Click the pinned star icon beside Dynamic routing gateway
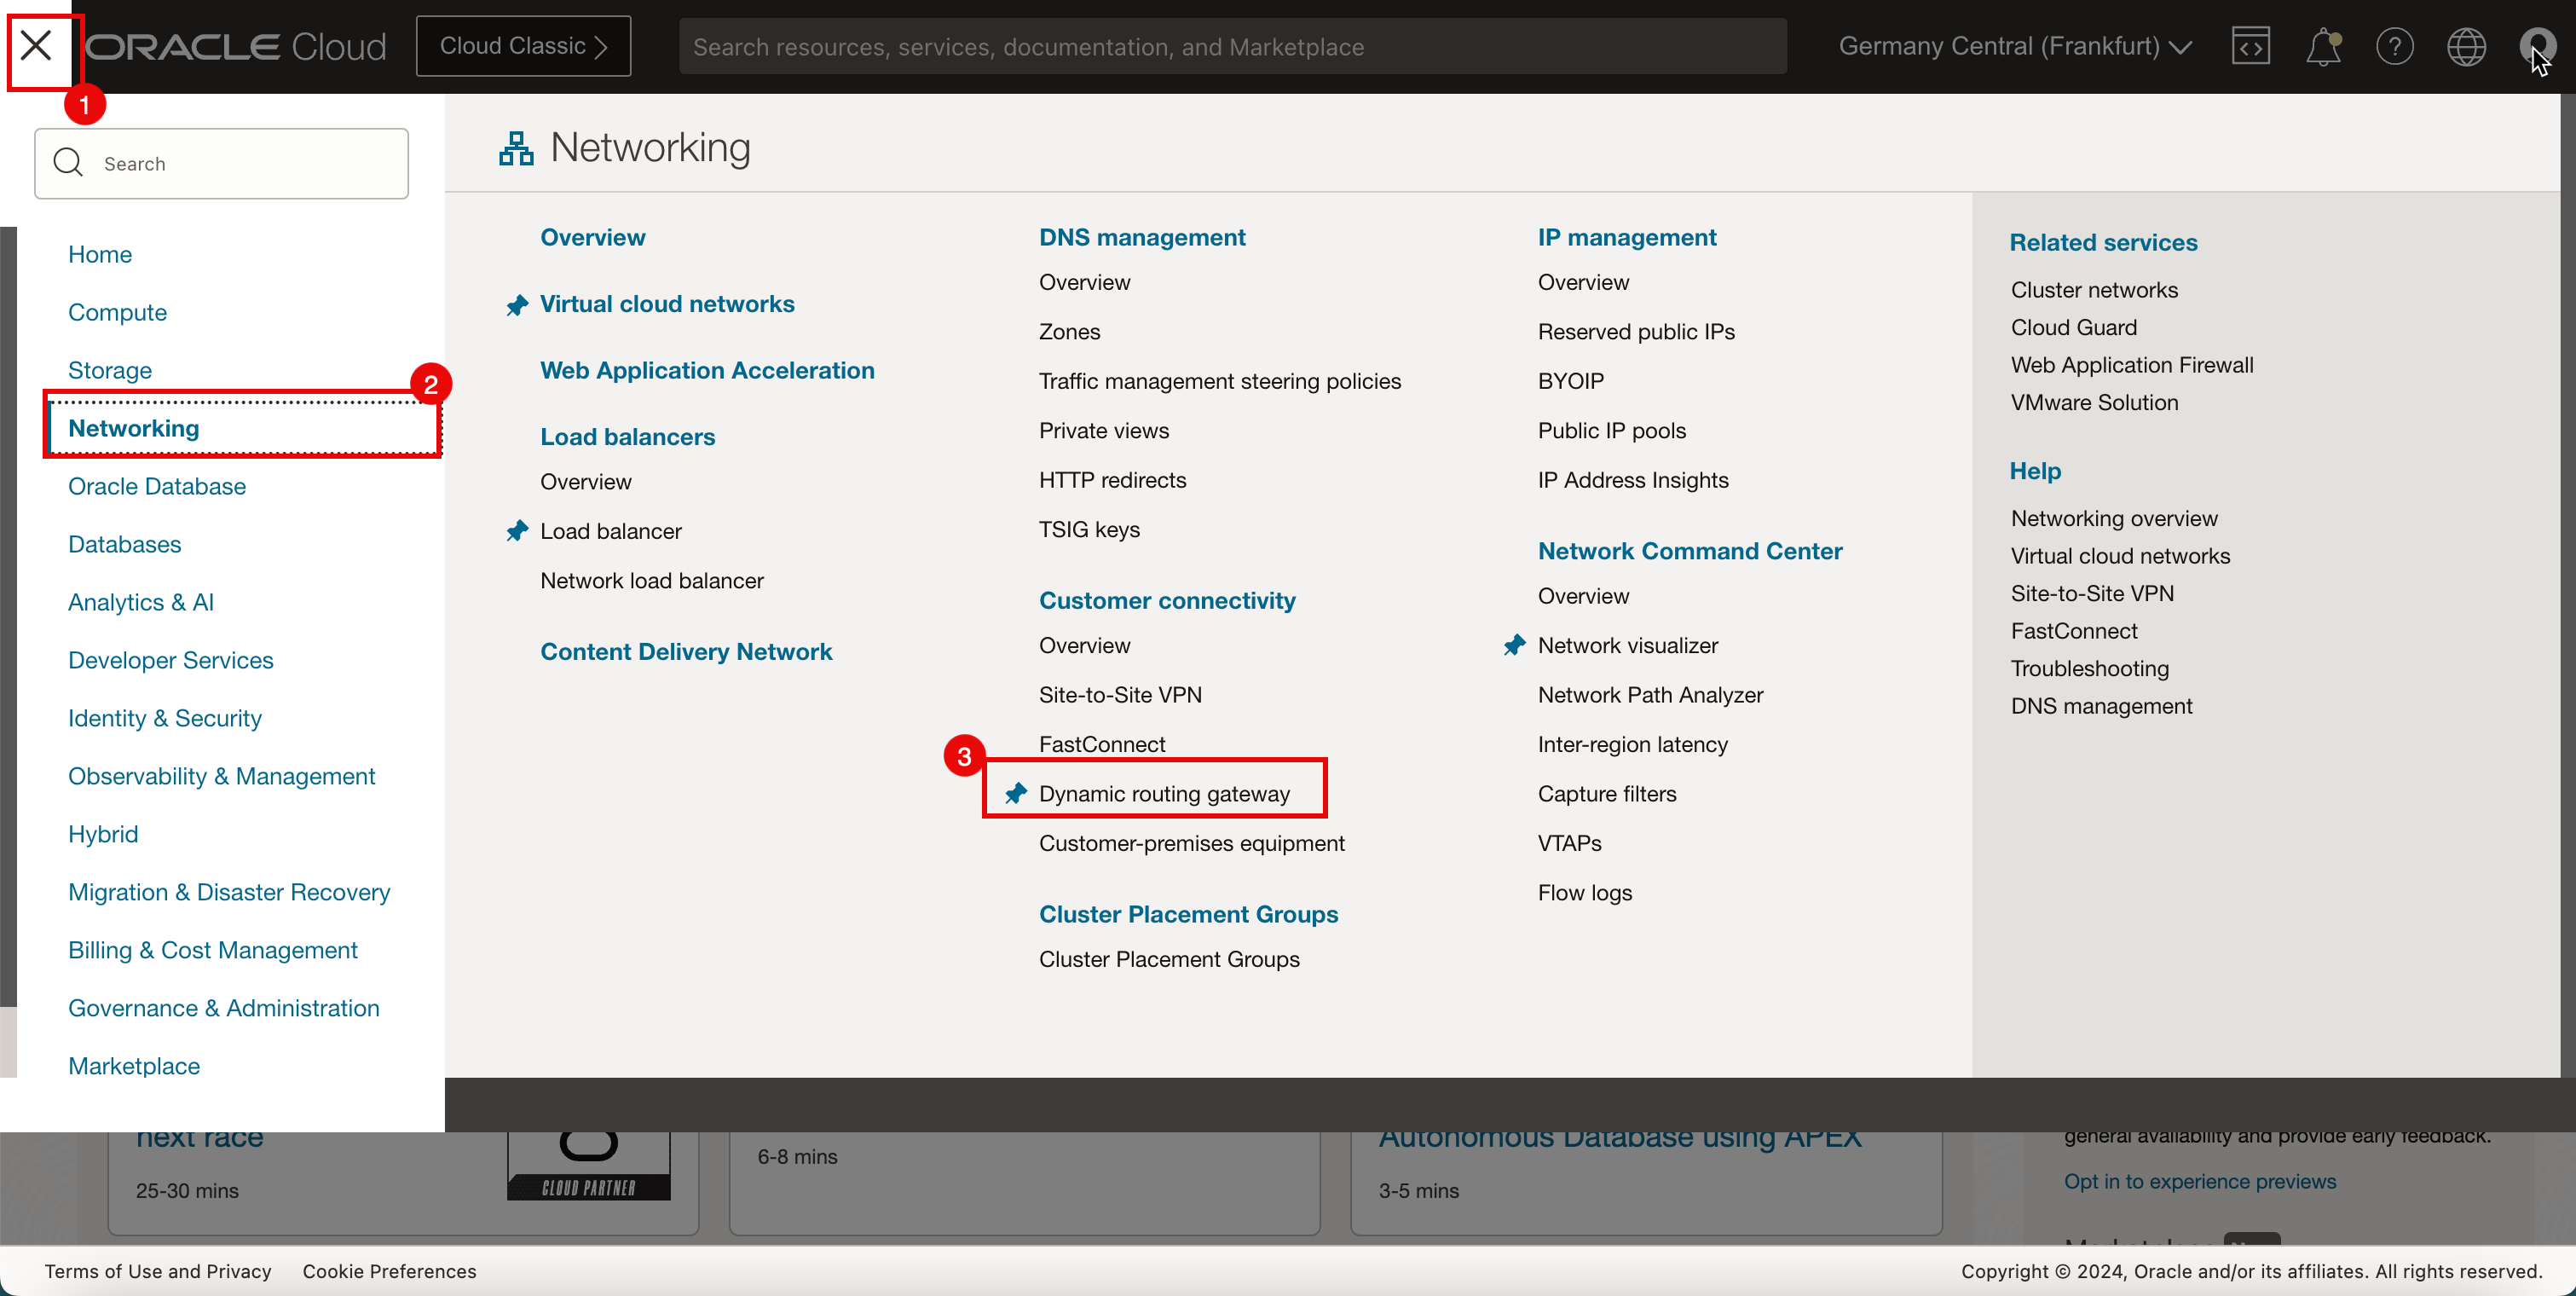Screen dimensions: 2576x1296 point(1016,792)
